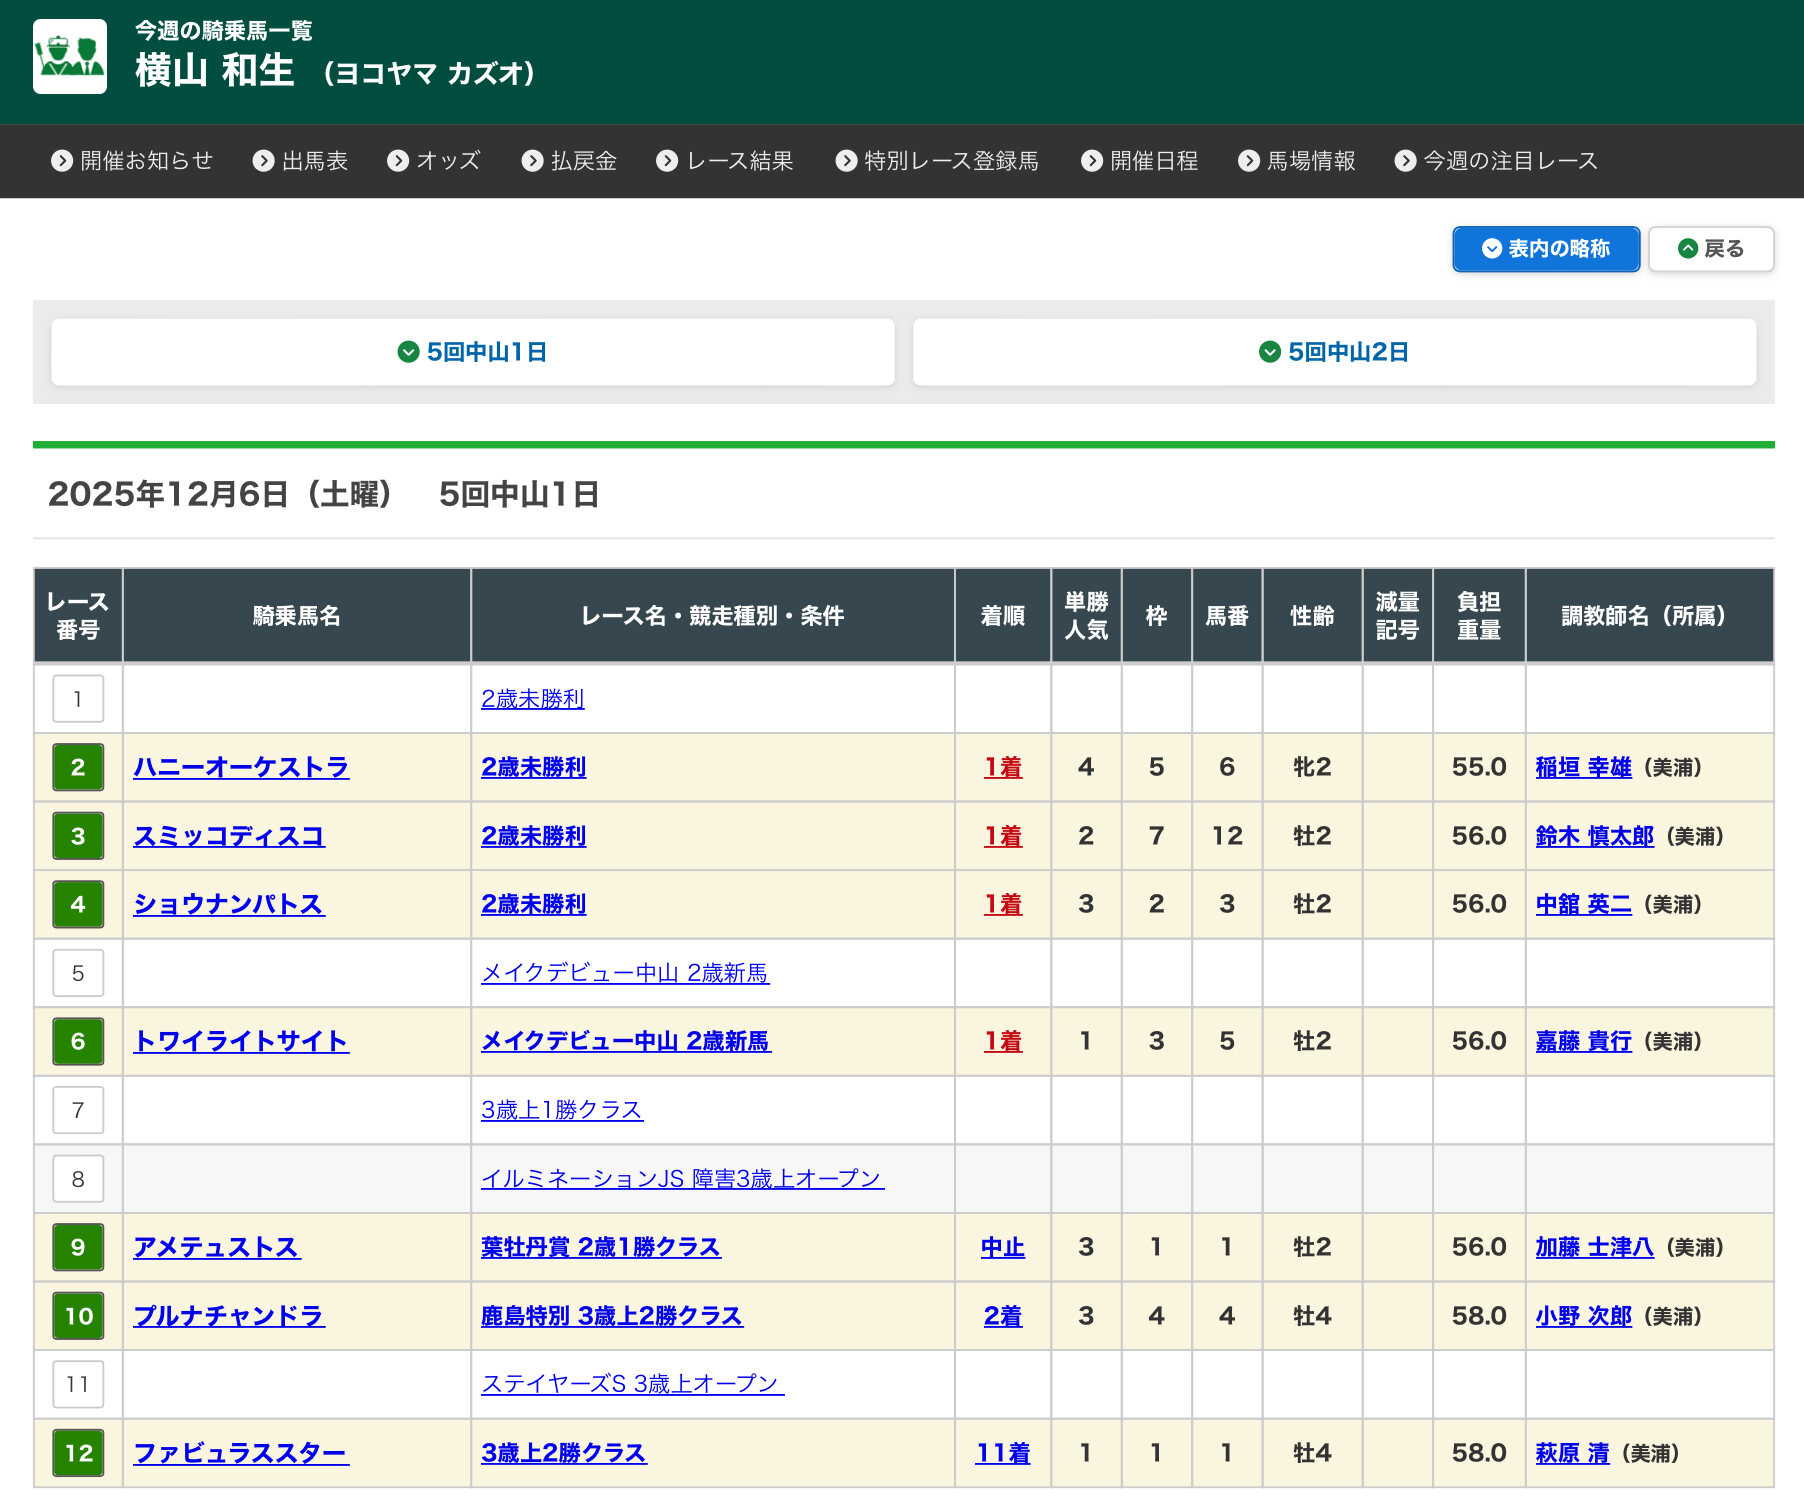
Task: Click the arrow icon beside 馬場情報
Action: (1249, 161)
